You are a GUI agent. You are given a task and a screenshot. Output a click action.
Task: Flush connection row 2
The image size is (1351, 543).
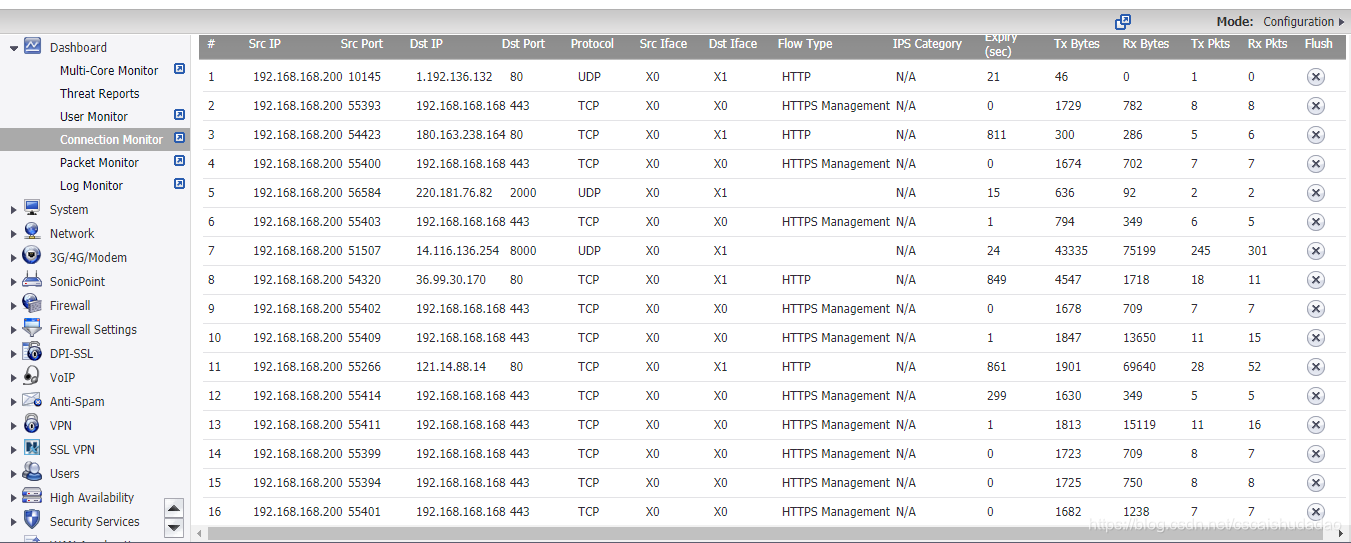click(1315, 106)
